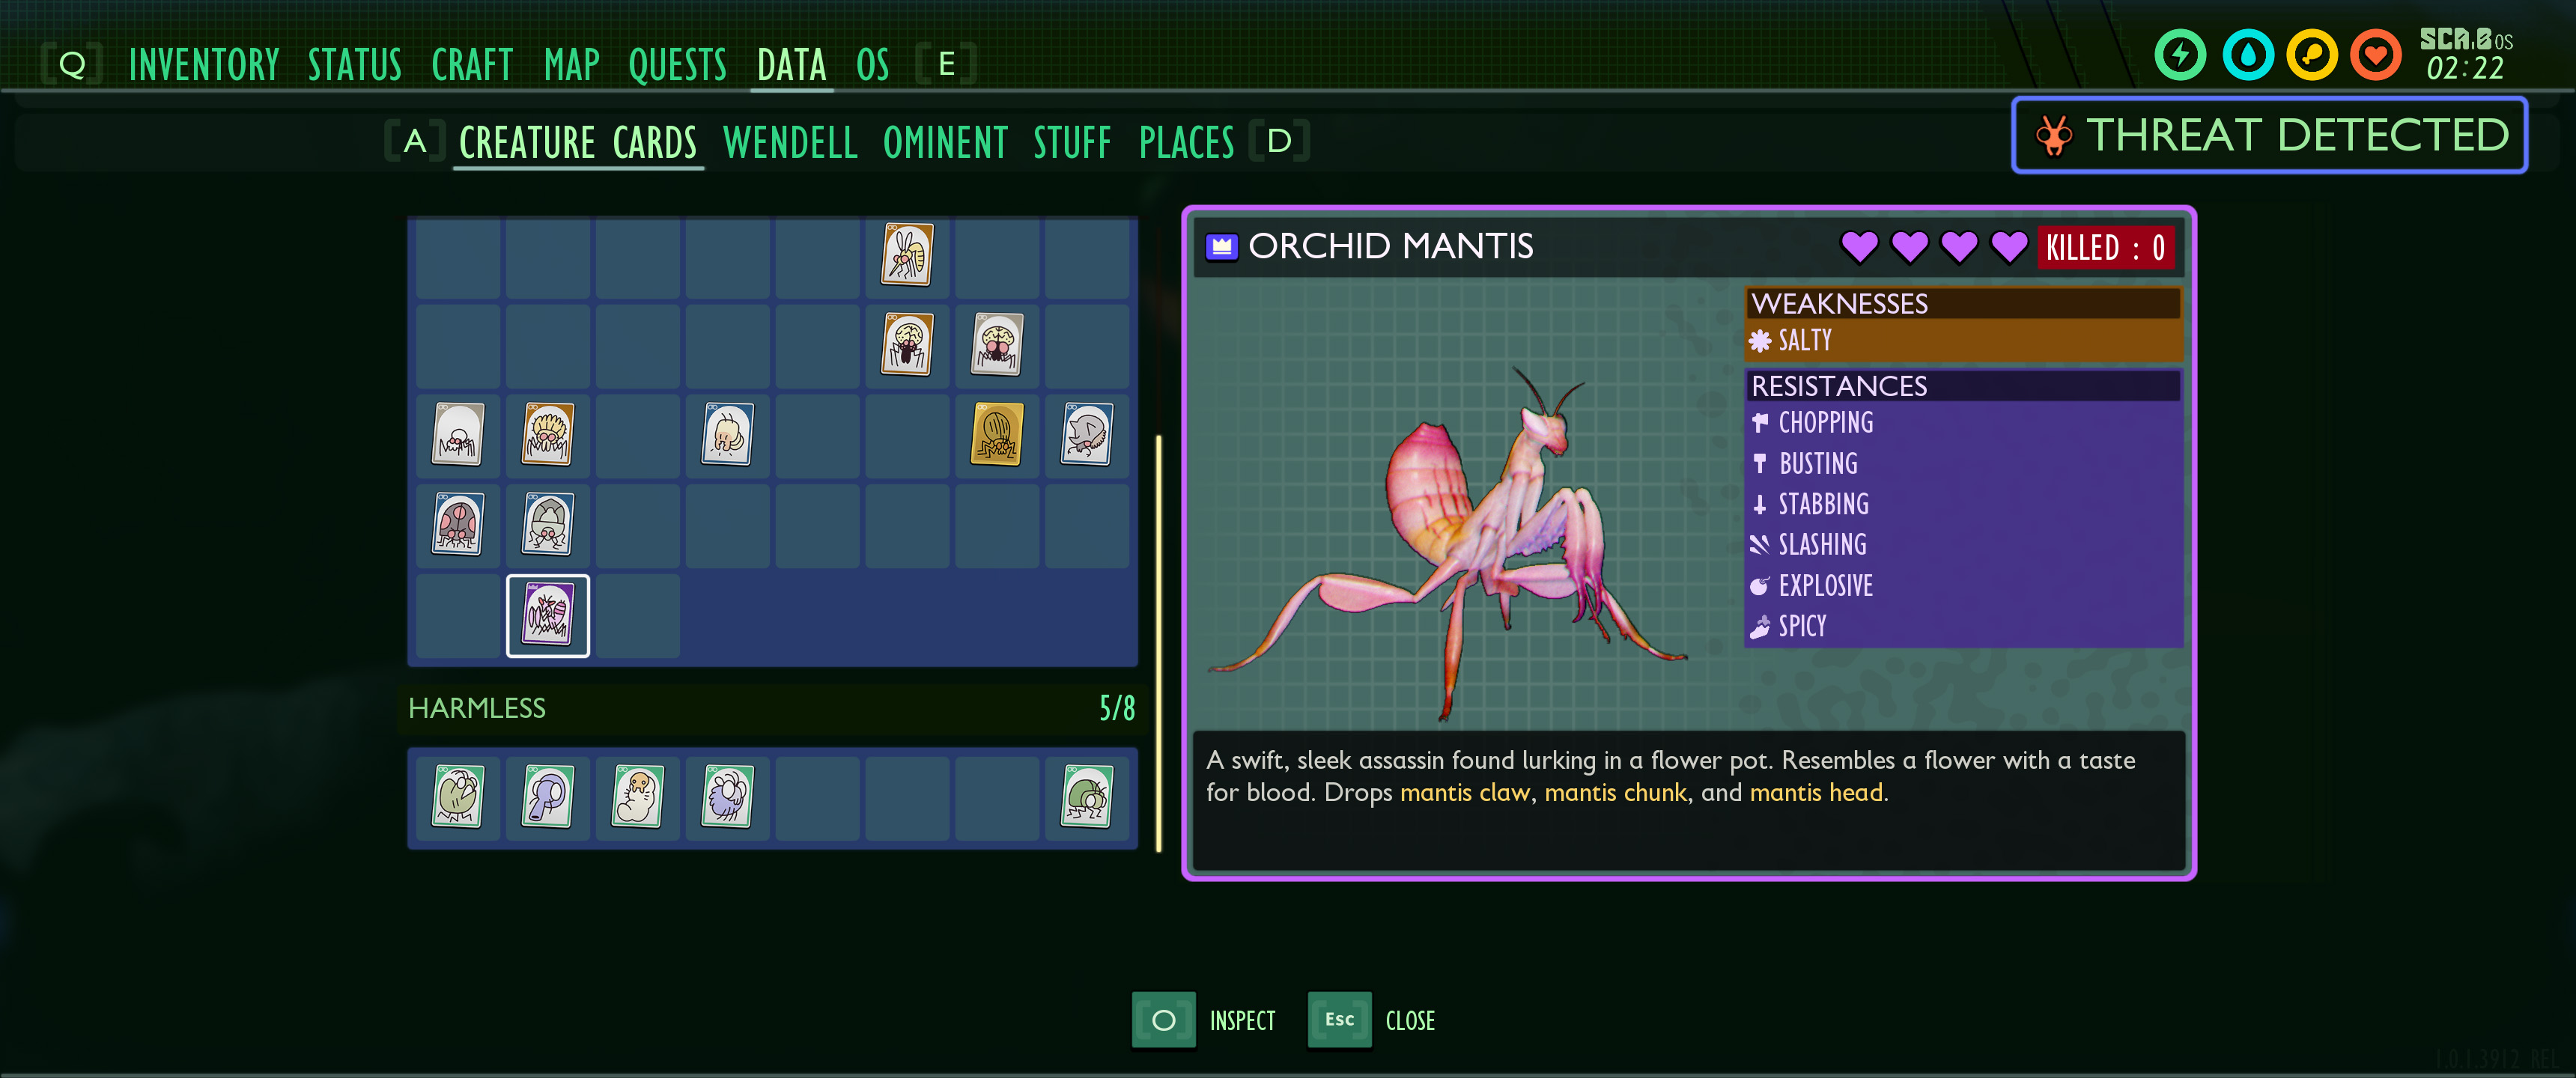Click the yellow hunger status icon
Screen dimensions: 2576x1078
(x=2312, y=55)
